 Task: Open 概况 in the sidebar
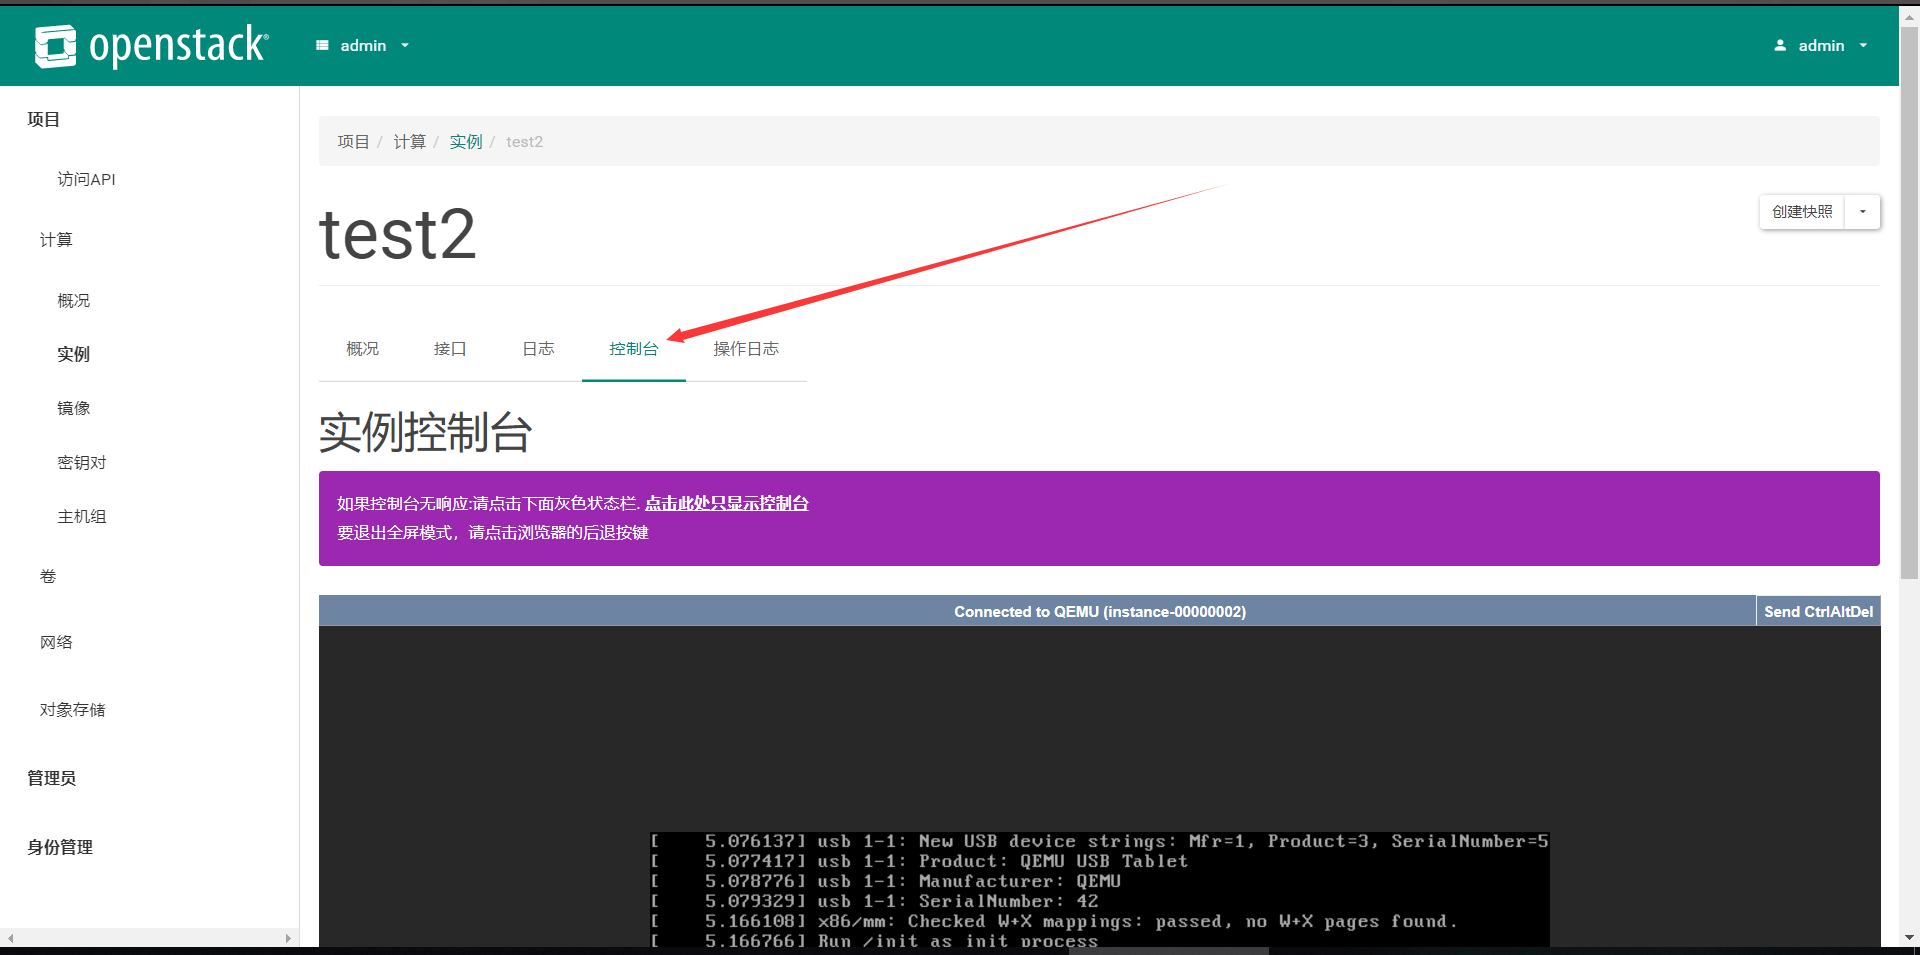click(x=74, y=301)
